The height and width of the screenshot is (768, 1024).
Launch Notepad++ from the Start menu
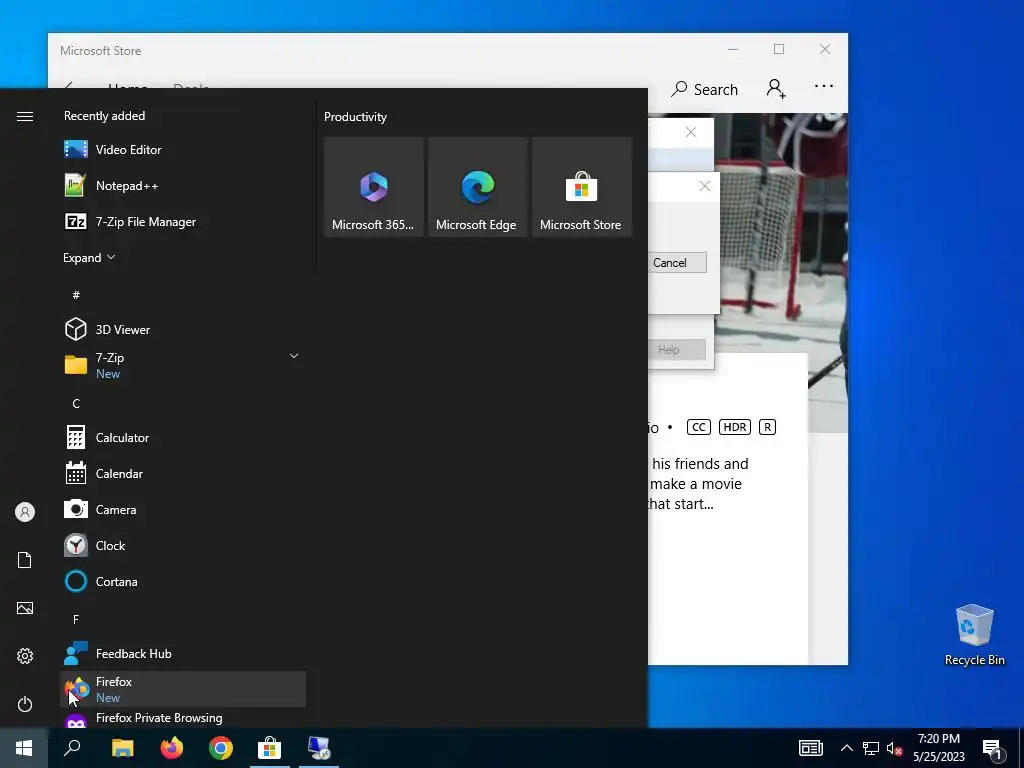pyautogui.click(x=183, y=185)
